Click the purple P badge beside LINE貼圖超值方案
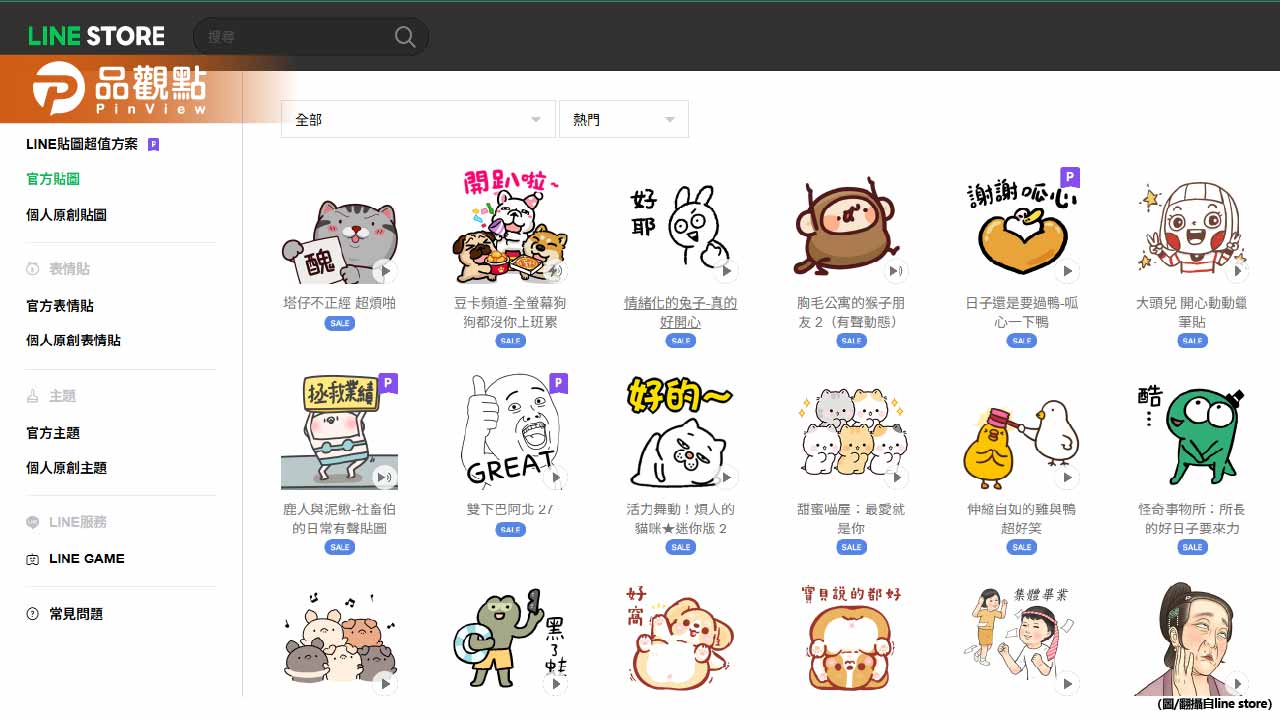Screen dimensions: 1280x720 [x=153, y=144]
